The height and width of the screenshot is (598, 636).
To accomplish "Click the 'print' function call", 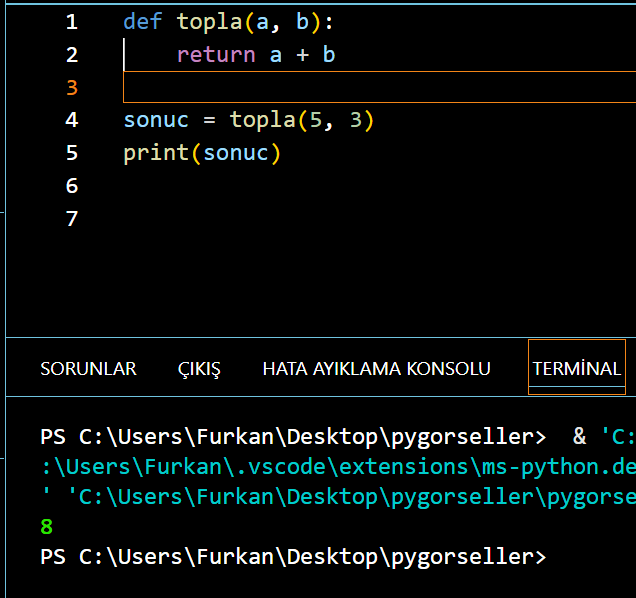I will [x=156, y=153].
